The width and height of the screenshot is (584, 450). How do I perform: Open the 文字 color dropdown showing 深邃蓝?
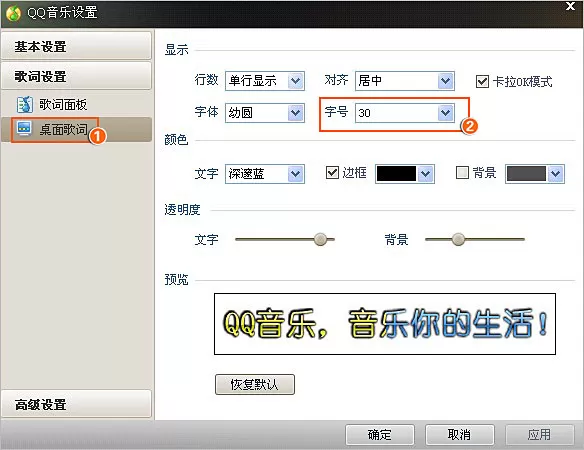pos(265,174)
